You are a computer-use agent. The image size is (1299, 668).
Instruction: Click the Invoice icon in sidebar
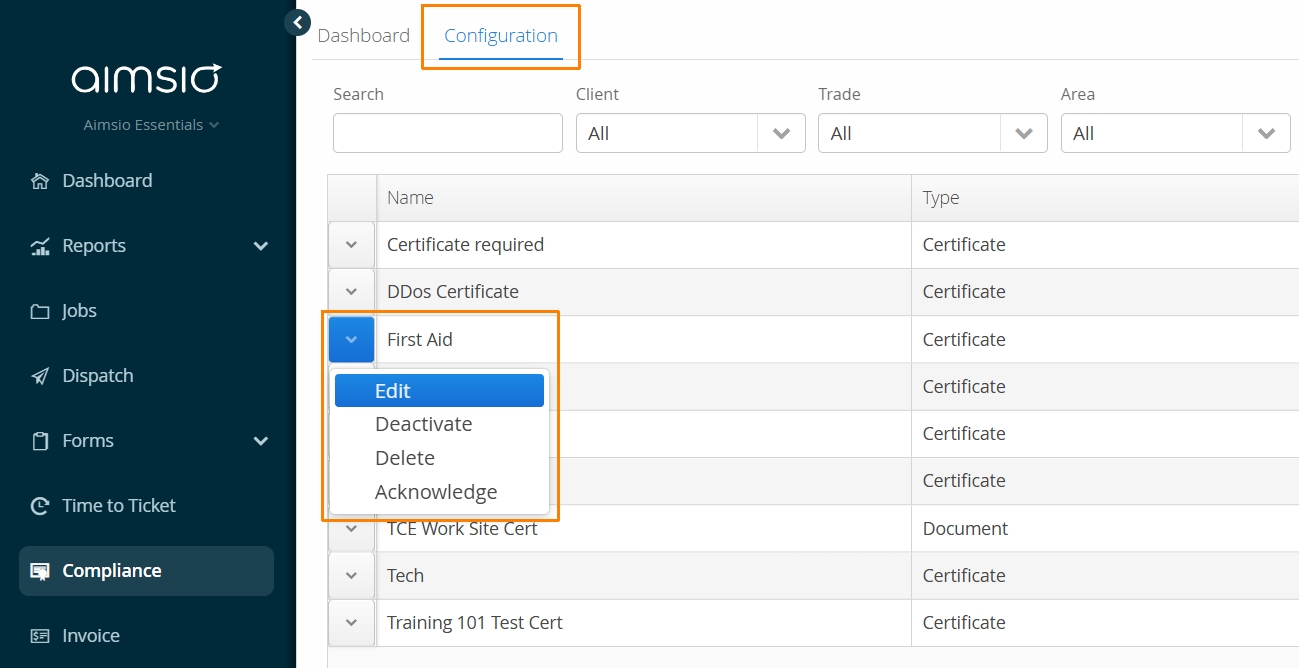tap(40, 636)
